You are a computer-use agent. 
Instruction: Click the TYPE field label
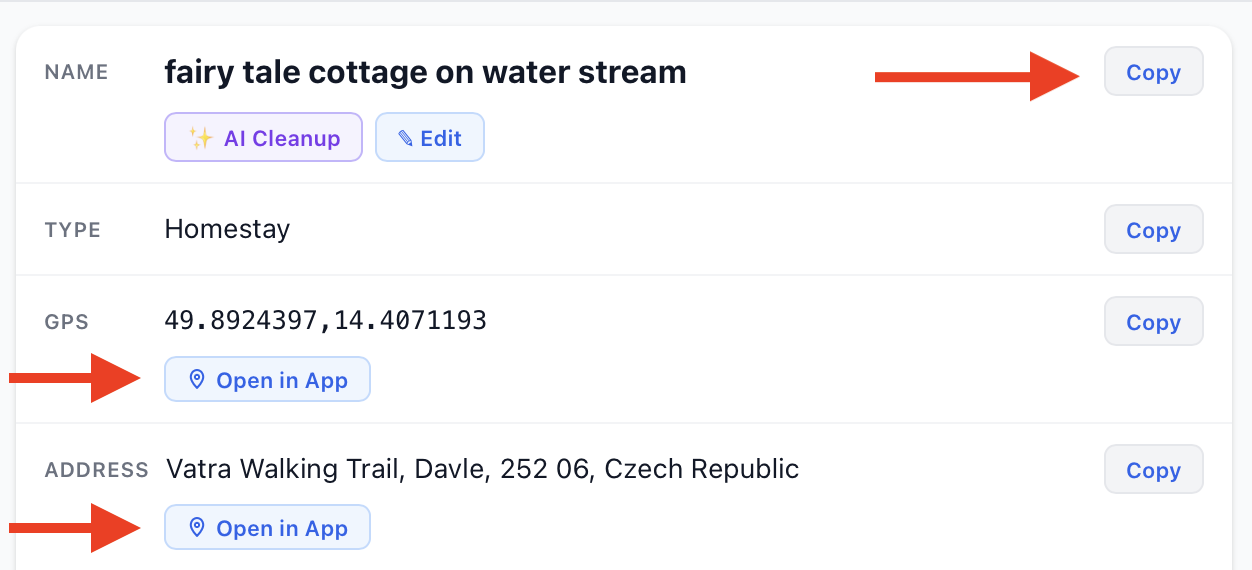point(73,230)
